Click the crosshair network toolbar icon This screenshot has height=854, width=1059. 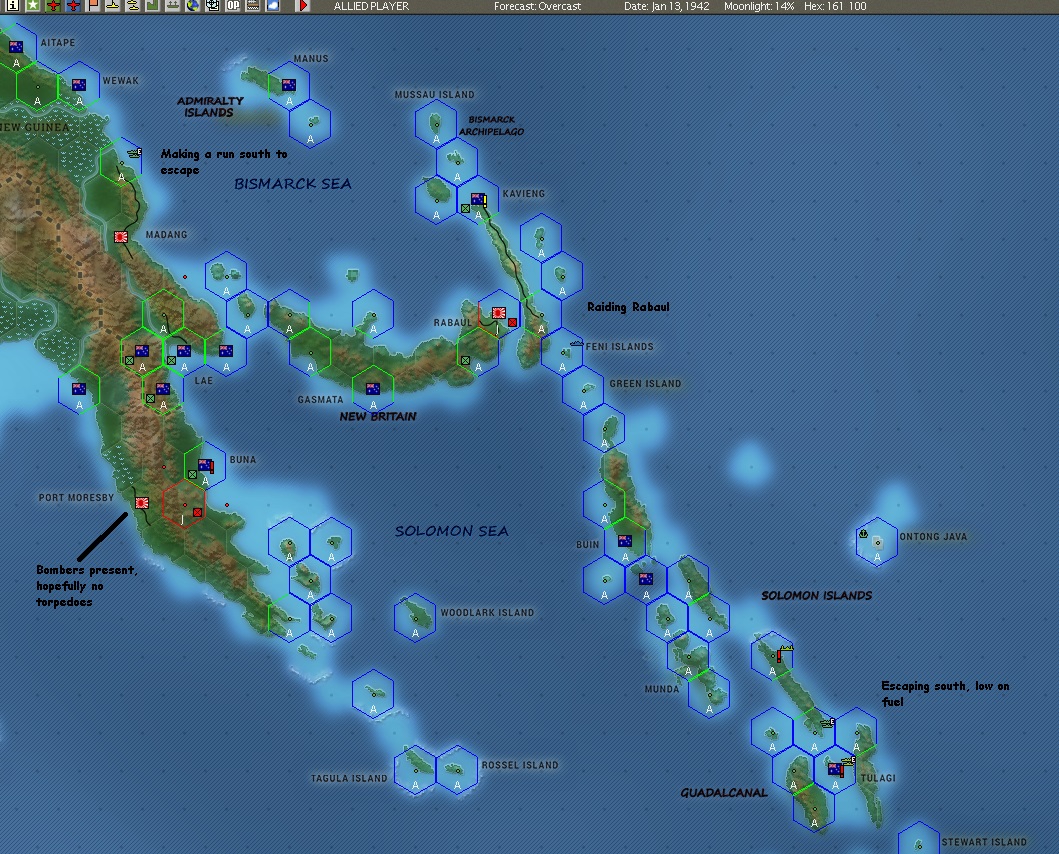[x=213, y=5]
